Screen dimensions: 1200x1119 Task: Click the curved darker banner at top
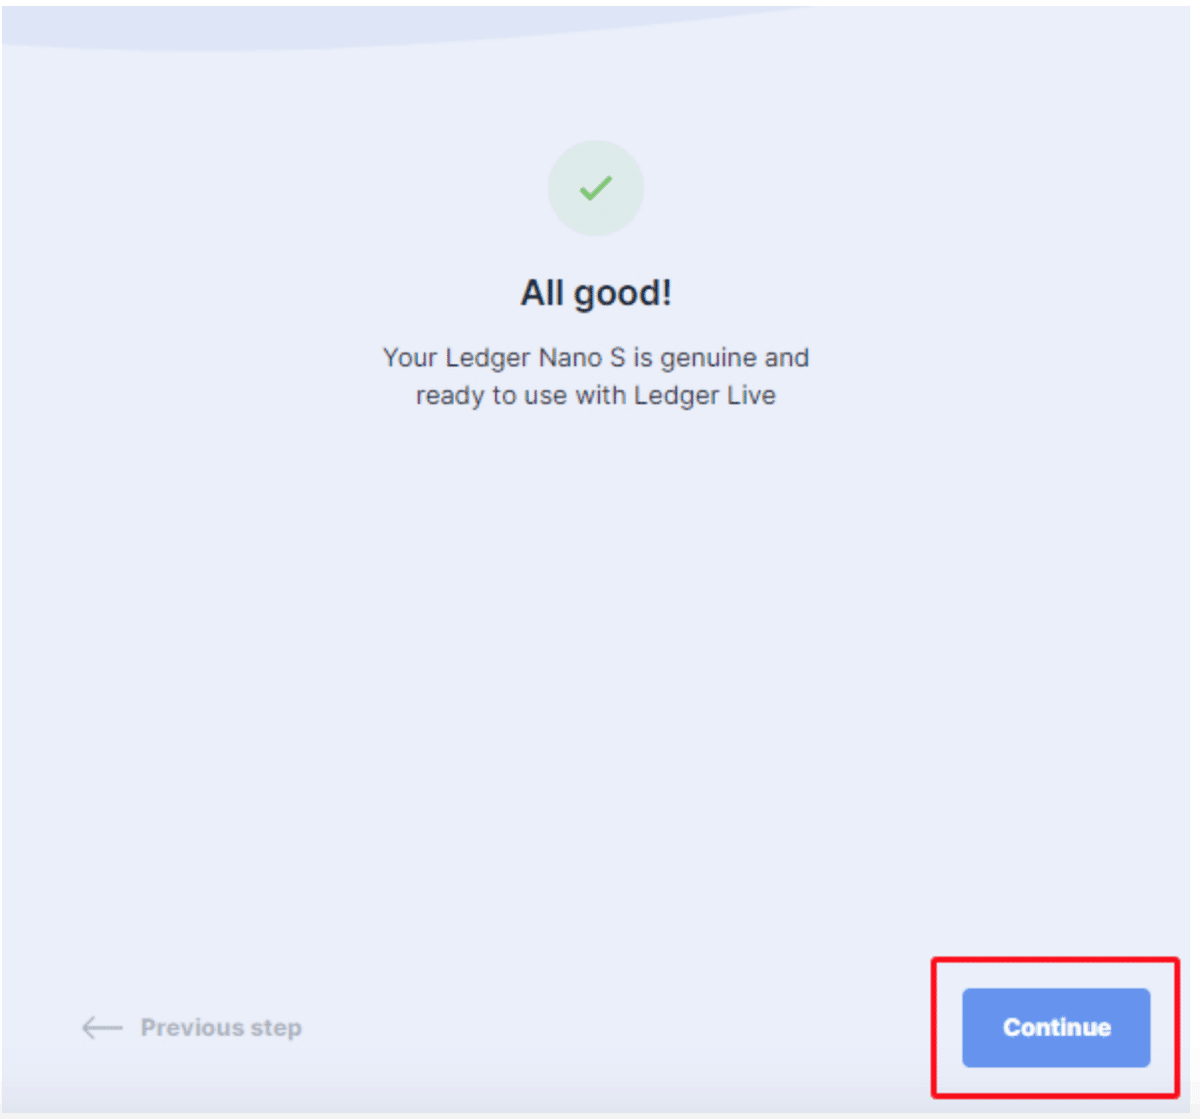click(x=400, y=25)
